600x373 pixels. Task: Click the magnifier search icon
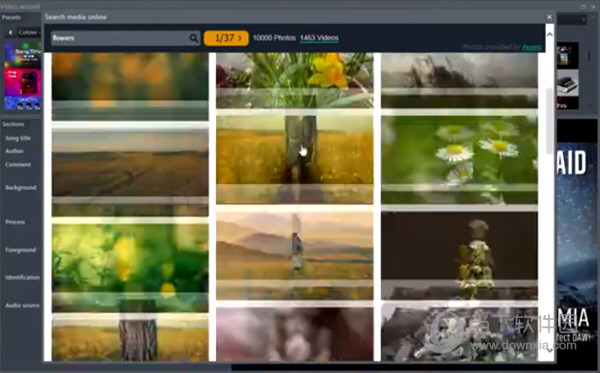click(x=194, y=38)
